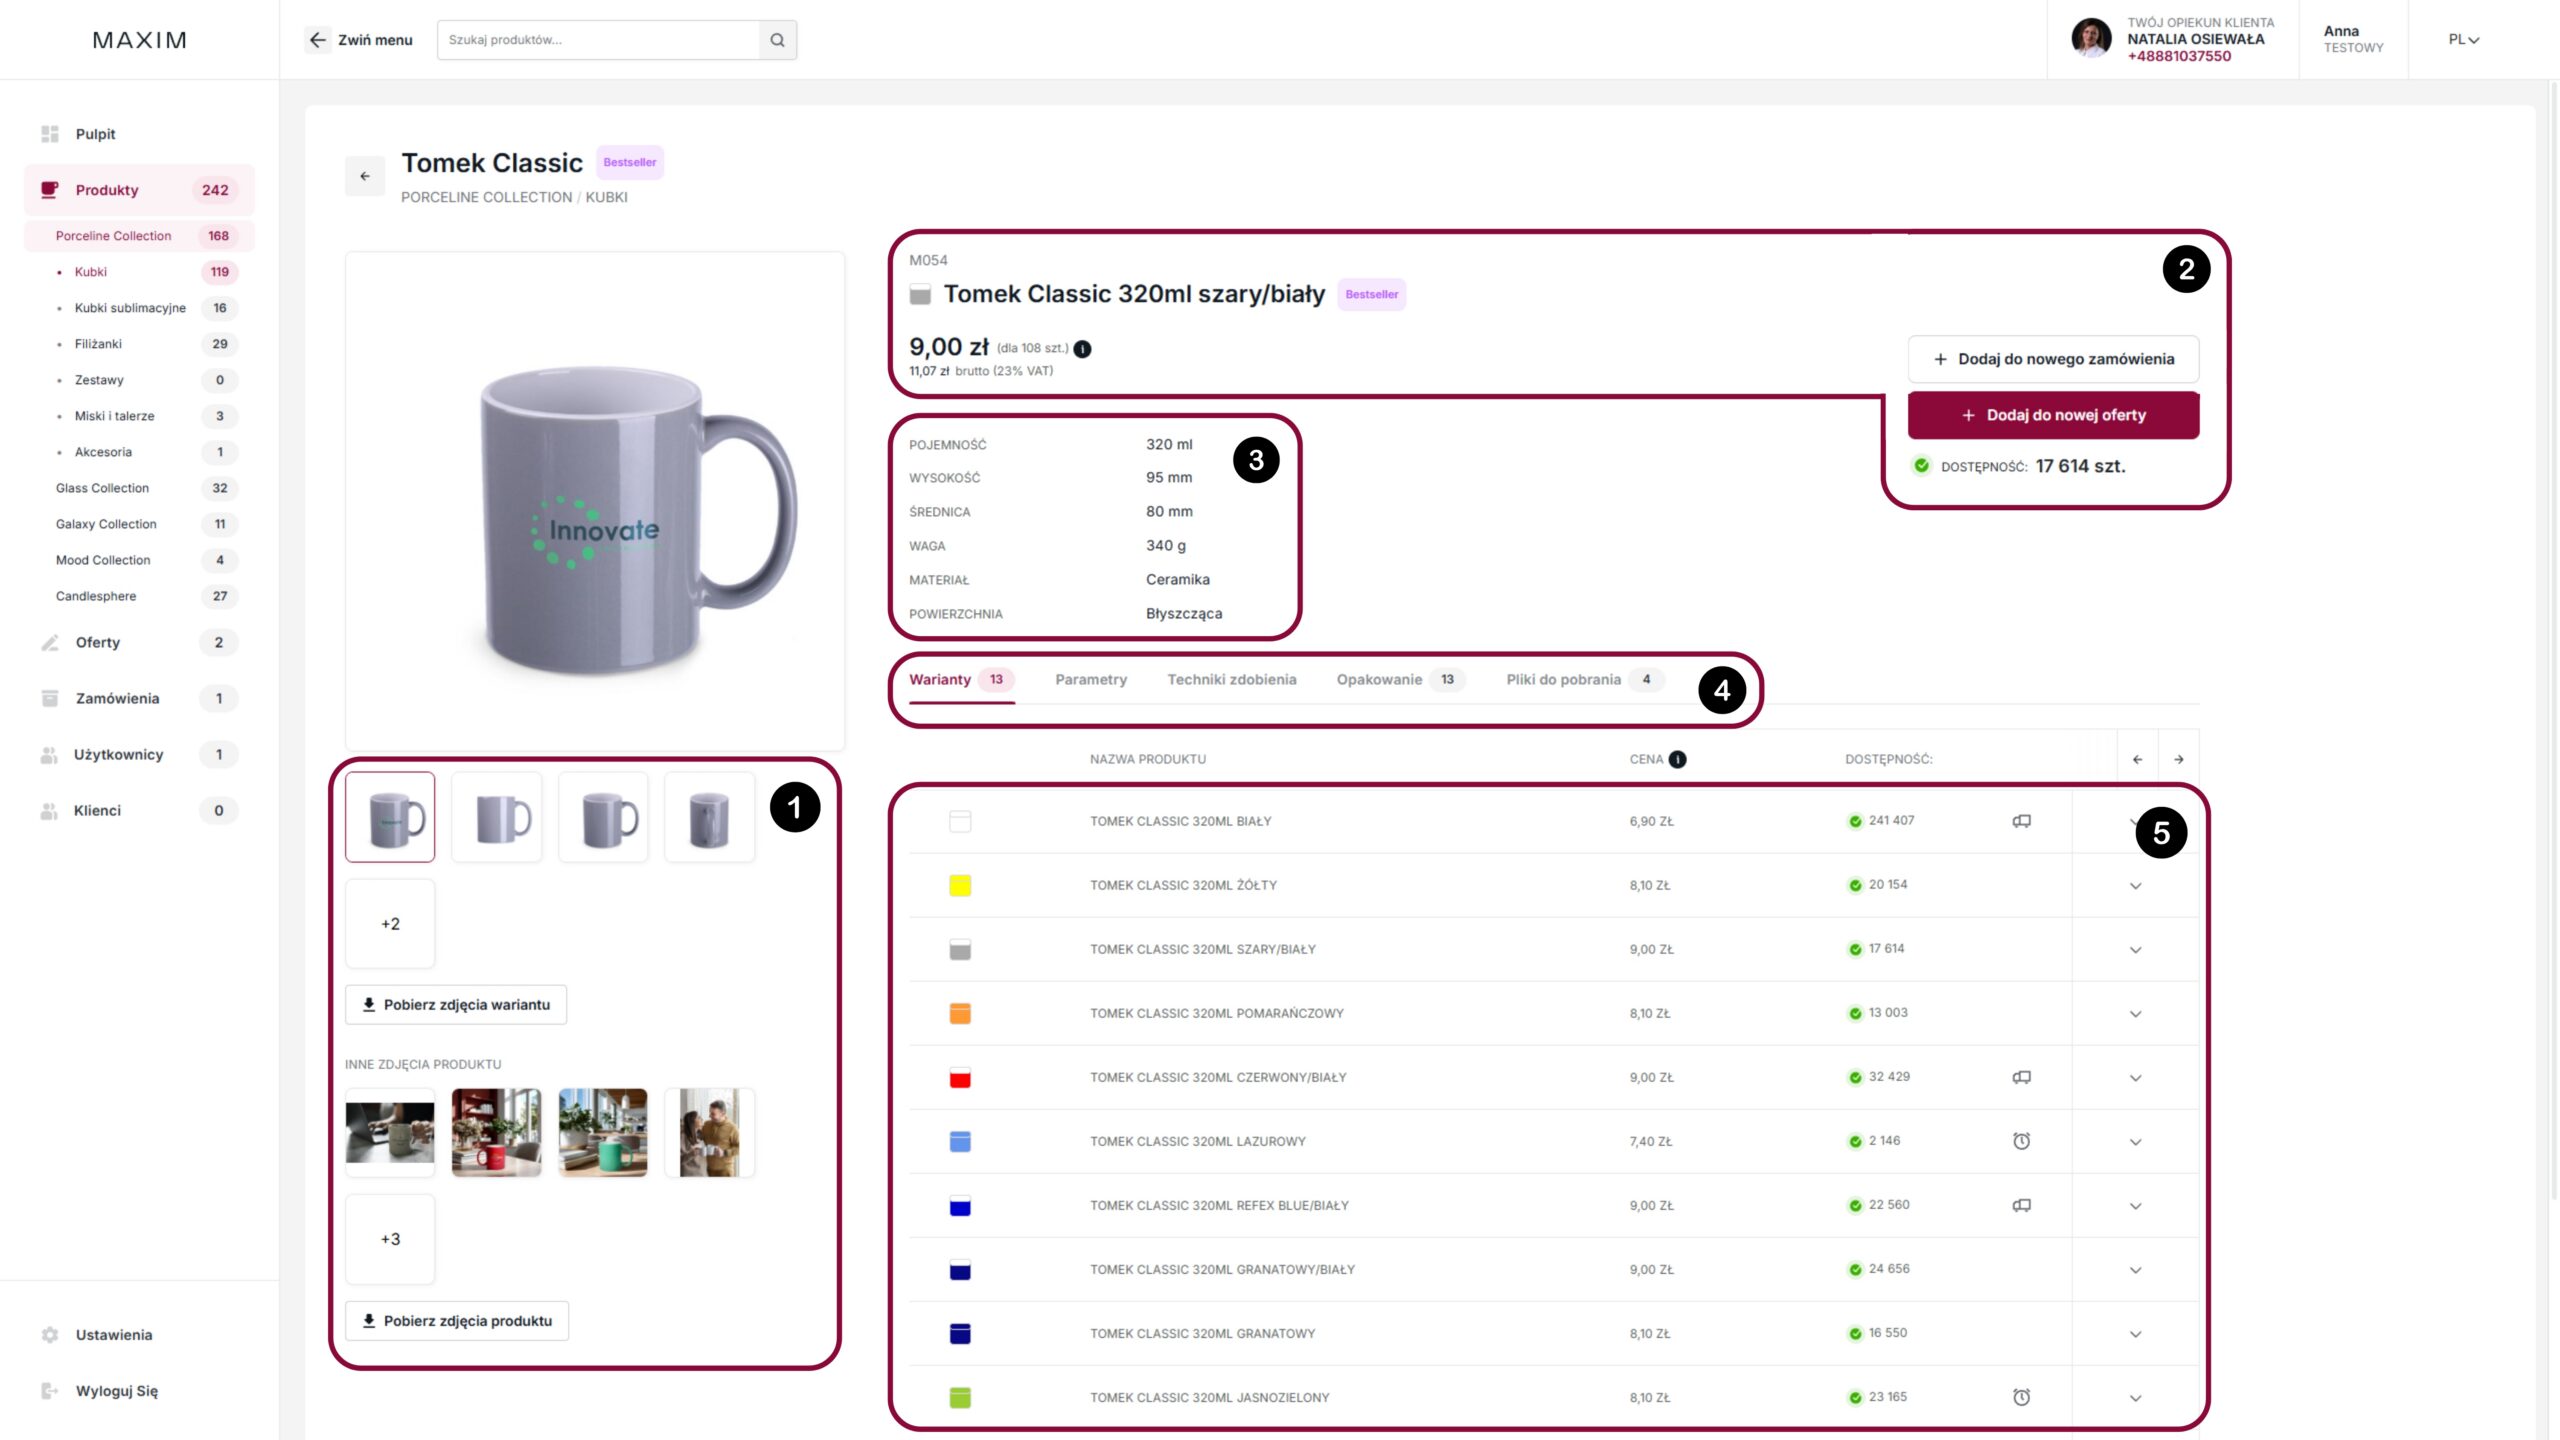This screenshot has width=2560, height=1440.
Task: Click the clock icon in Lazurowy row
Action: pyautogui.click(x=2021, y=1141)
